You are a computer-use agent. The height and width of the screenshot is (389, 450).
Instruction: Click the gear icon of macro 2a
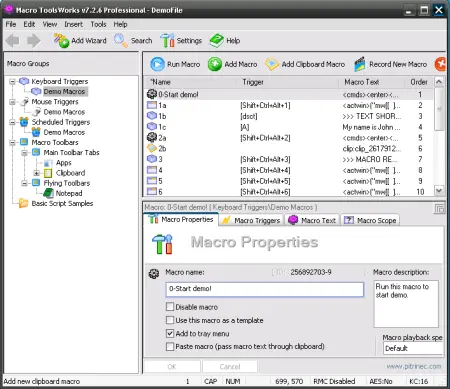click(x=152, y=137)
